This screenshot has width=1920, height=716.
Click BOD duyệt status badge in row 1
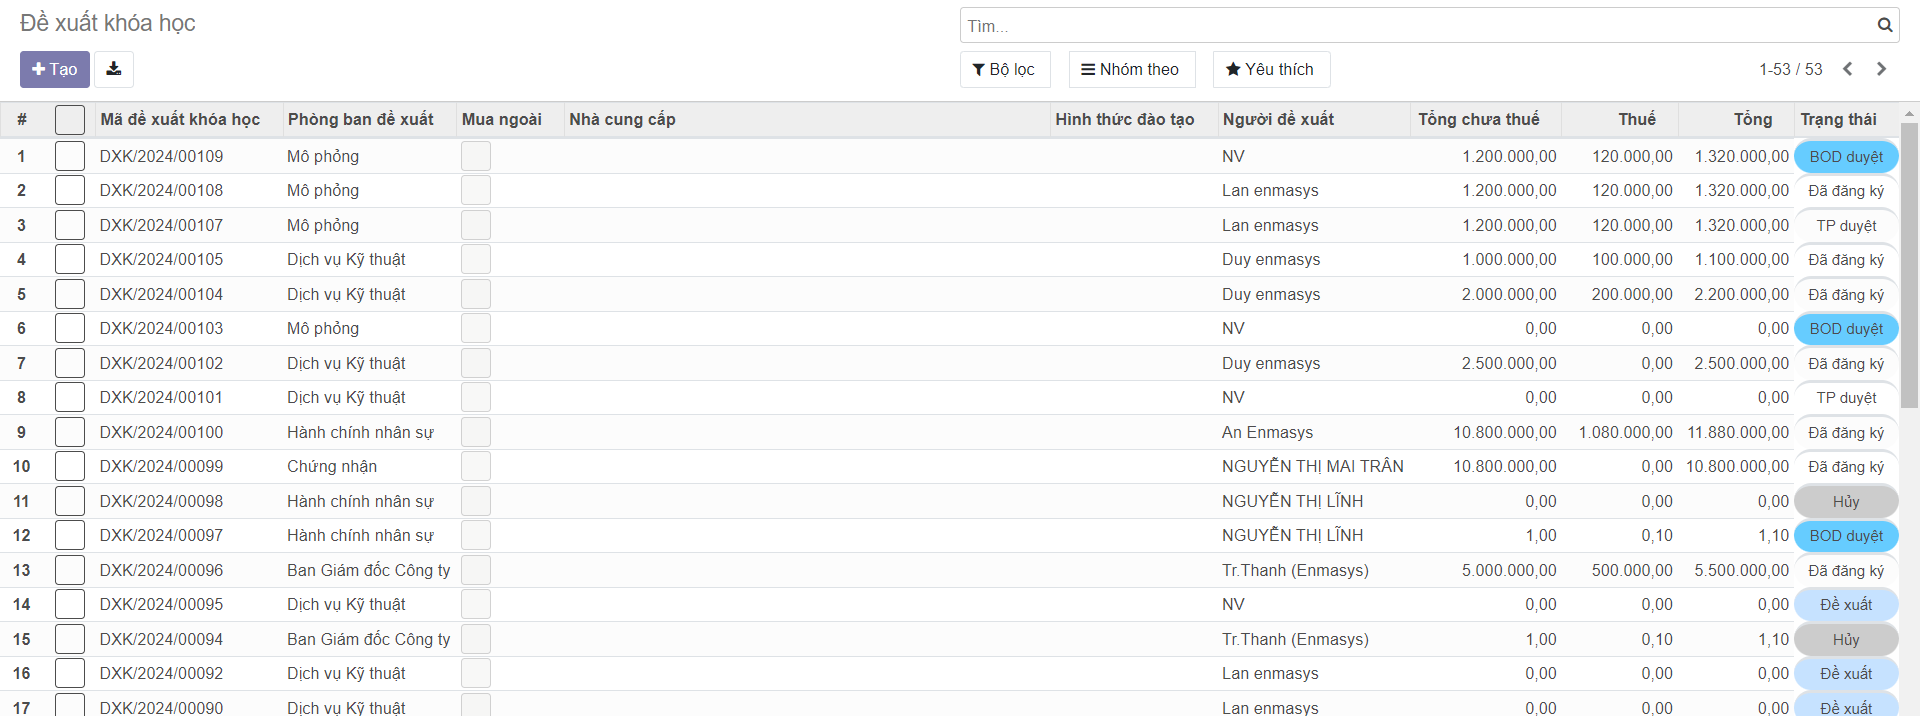click(x=1845, y=157)
